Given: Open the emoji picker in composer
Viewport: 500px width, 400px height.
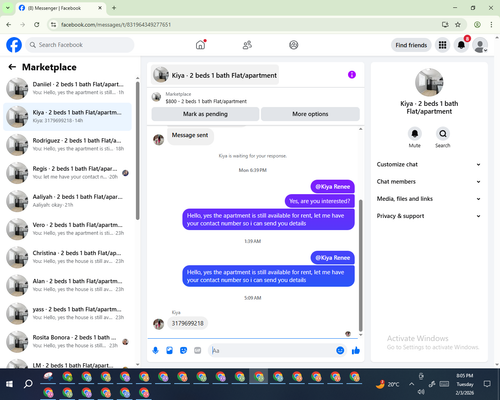Looking at the screenshot, I should click(x=340, y=350).
